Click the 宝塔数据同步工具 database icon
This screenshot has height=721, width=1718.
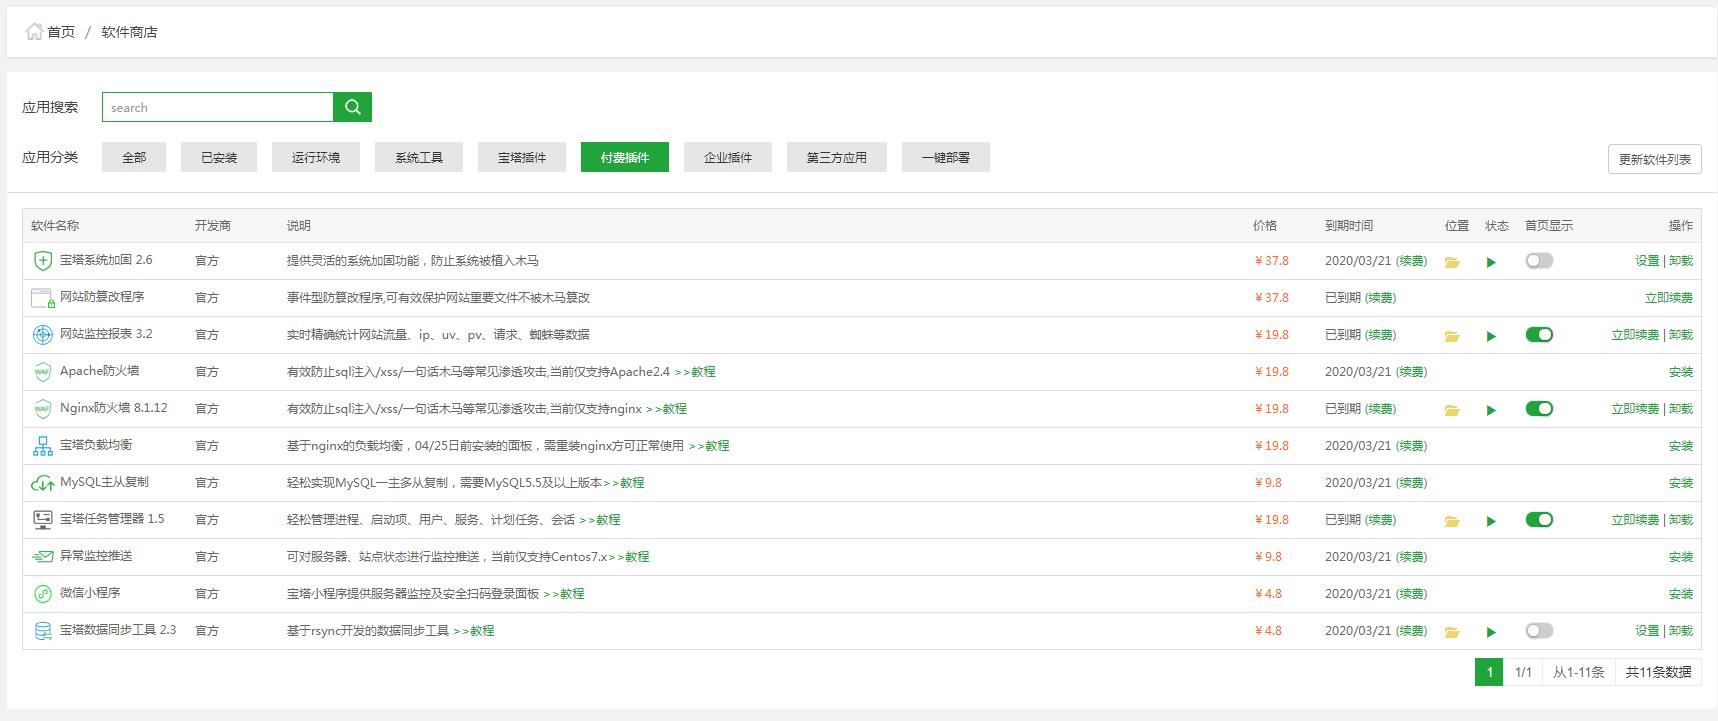point(43,631)
